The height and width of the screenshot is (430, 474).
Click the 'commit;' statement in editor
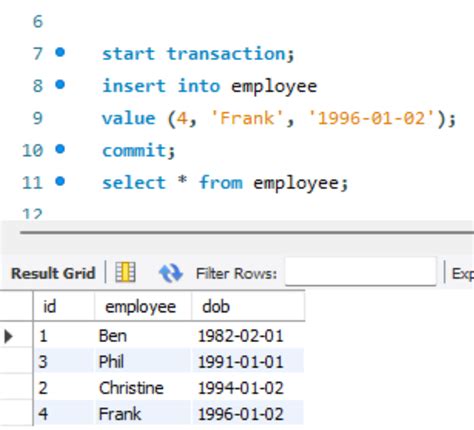(138, 151)
